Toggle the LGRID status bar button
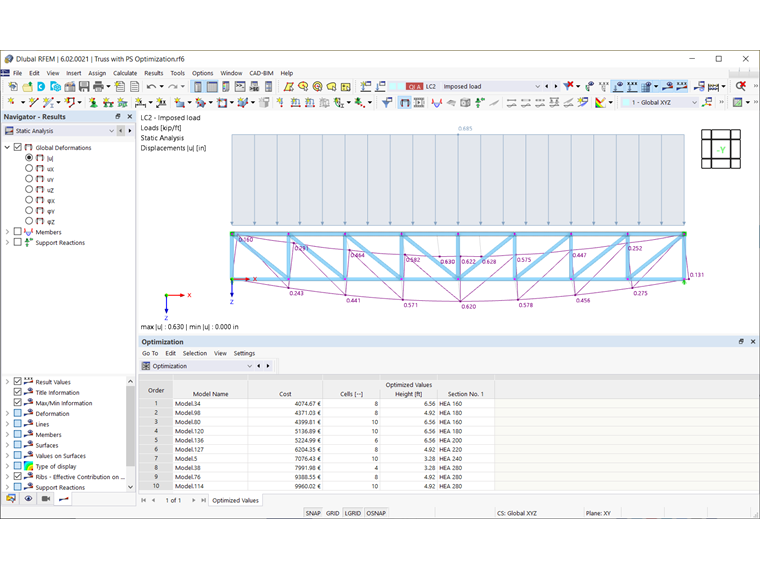The image size is (760, 570). coord(353,513)
